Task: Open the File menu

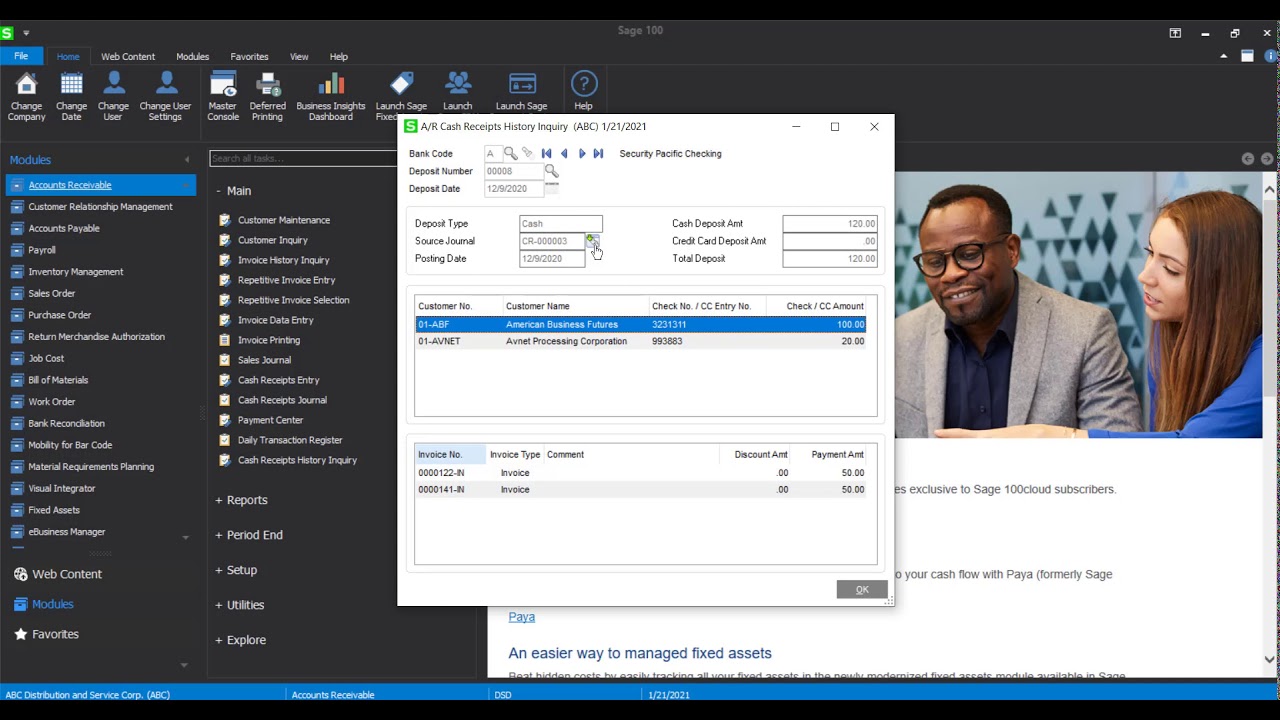Action: (x=21, y=56)
